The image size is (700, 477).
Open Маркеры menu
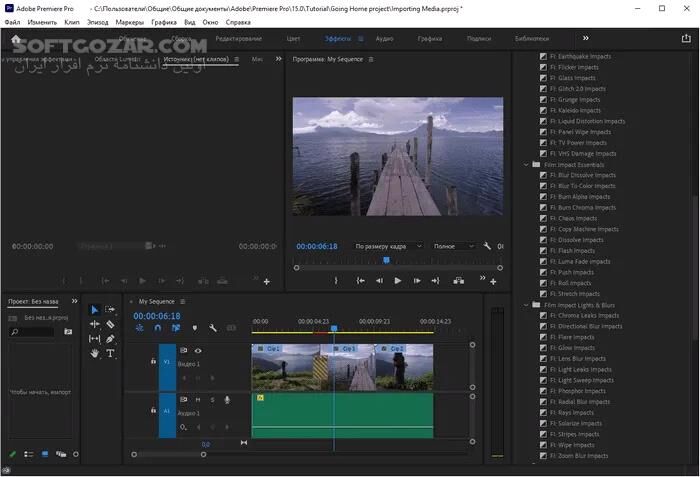pos(129,22)
